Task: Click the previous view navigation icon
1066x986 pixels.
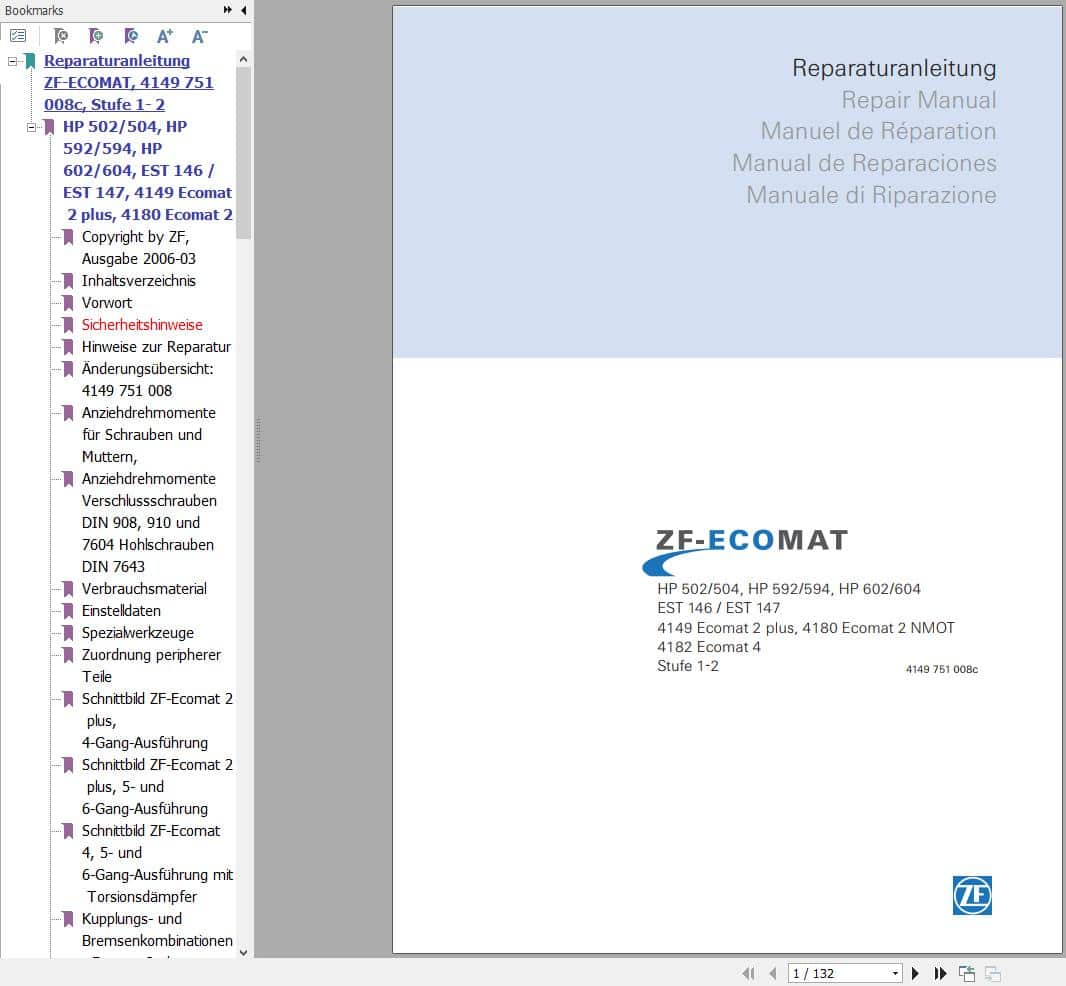Action: pos(967,973)
